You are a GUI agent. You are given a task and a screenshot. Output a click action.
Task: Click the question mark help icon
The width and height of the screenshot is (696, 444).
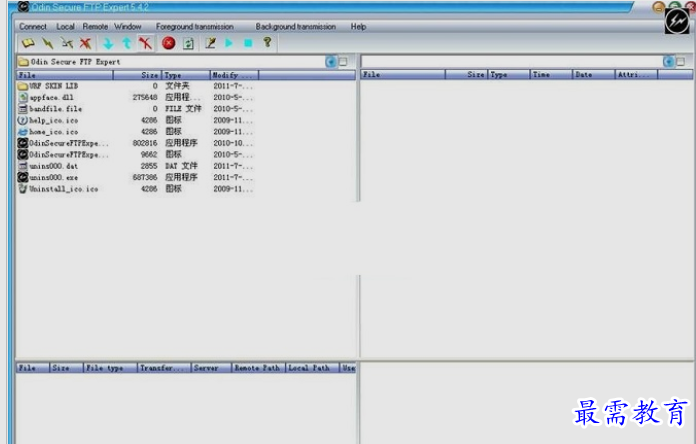pyautogui.click(x=267, y=42)
